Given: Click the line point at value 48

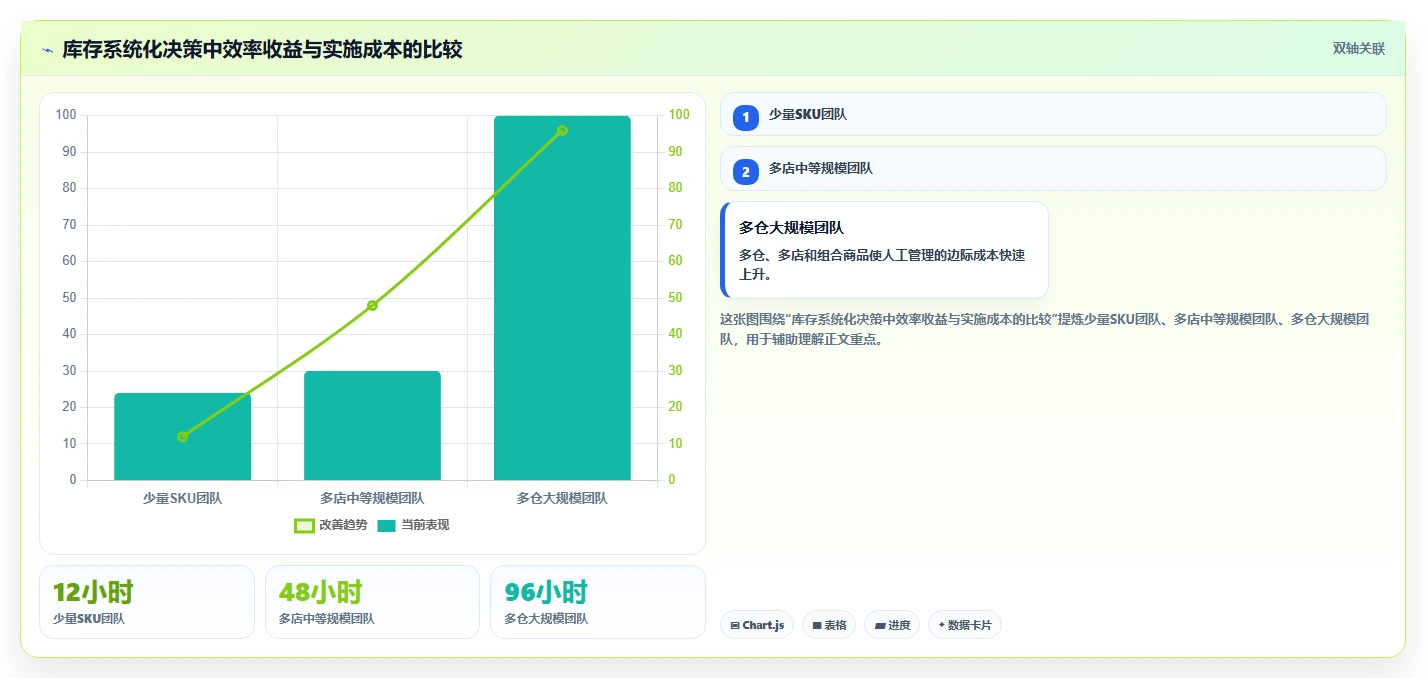Looking at the screenshot, I should pos(372,305).
